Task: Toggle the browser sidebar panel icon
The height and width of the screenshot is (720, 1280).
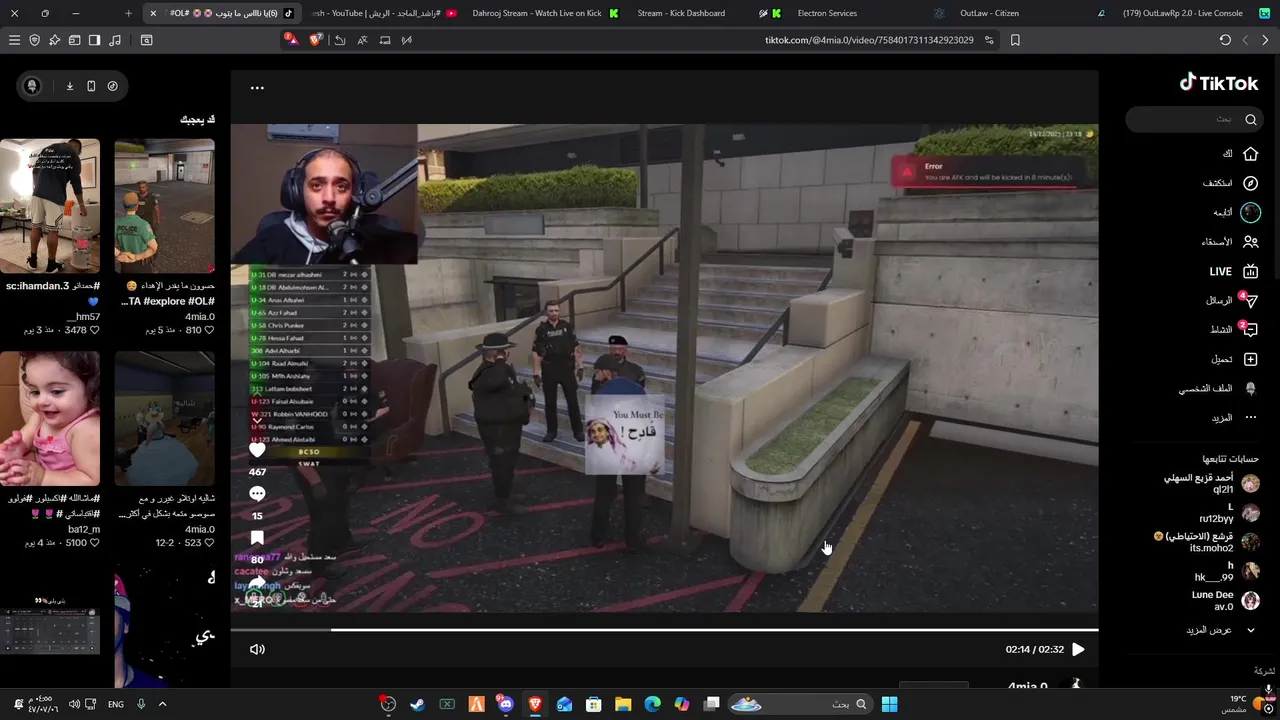Action: click(x=94, y=40)
